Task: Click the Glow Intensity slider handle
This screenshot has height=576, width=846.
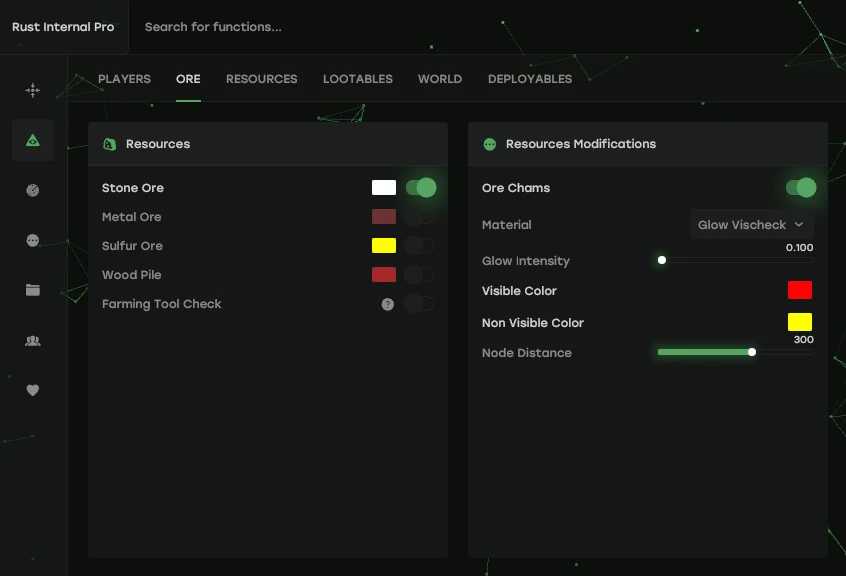Action: click(x=661, y=260)
